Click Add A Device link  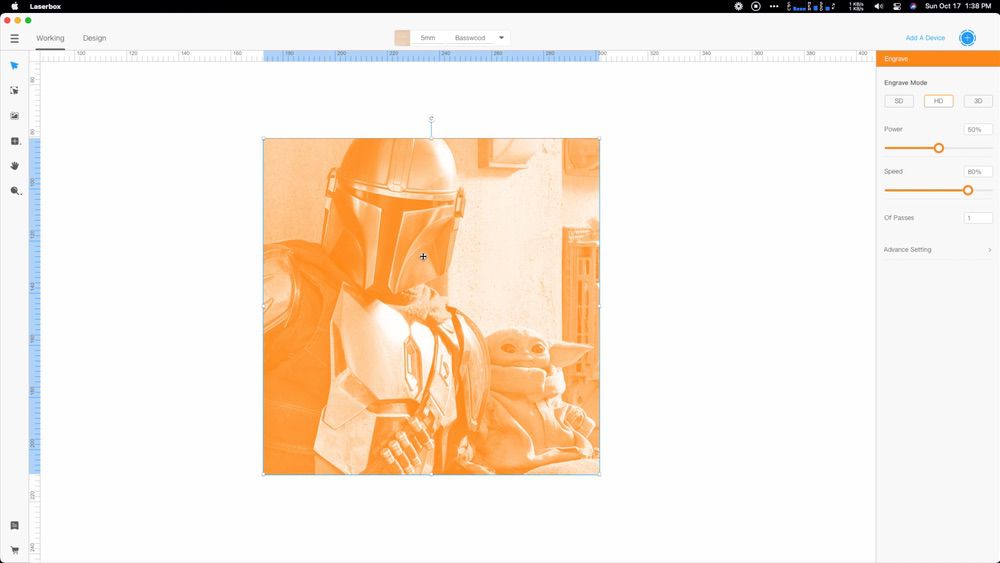(925, 38)
